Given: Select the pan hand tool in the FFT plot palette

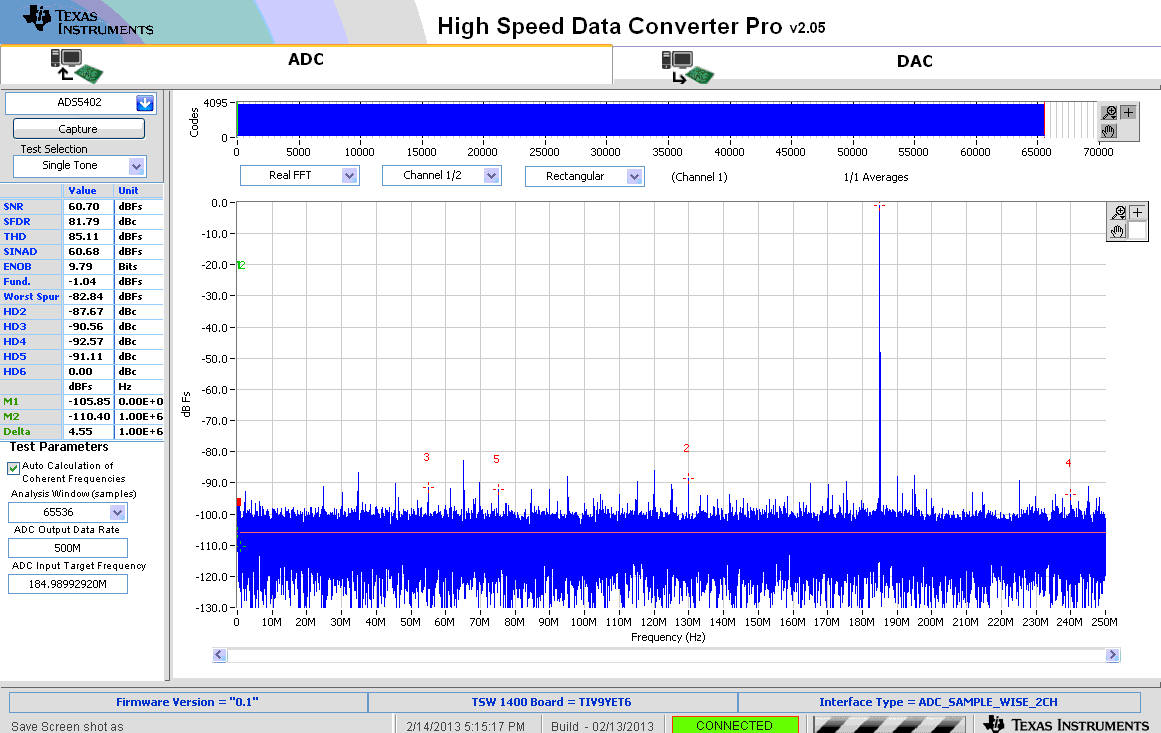Looking at the screenshot, I should coord(1118,231).
